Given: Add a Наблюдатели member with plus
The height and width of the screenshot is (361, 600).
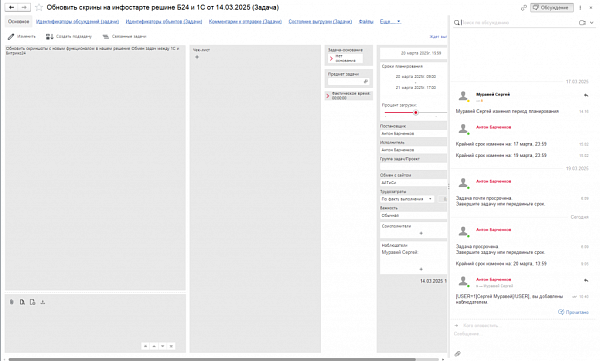Looking at the screenshot, I should 421,269.
